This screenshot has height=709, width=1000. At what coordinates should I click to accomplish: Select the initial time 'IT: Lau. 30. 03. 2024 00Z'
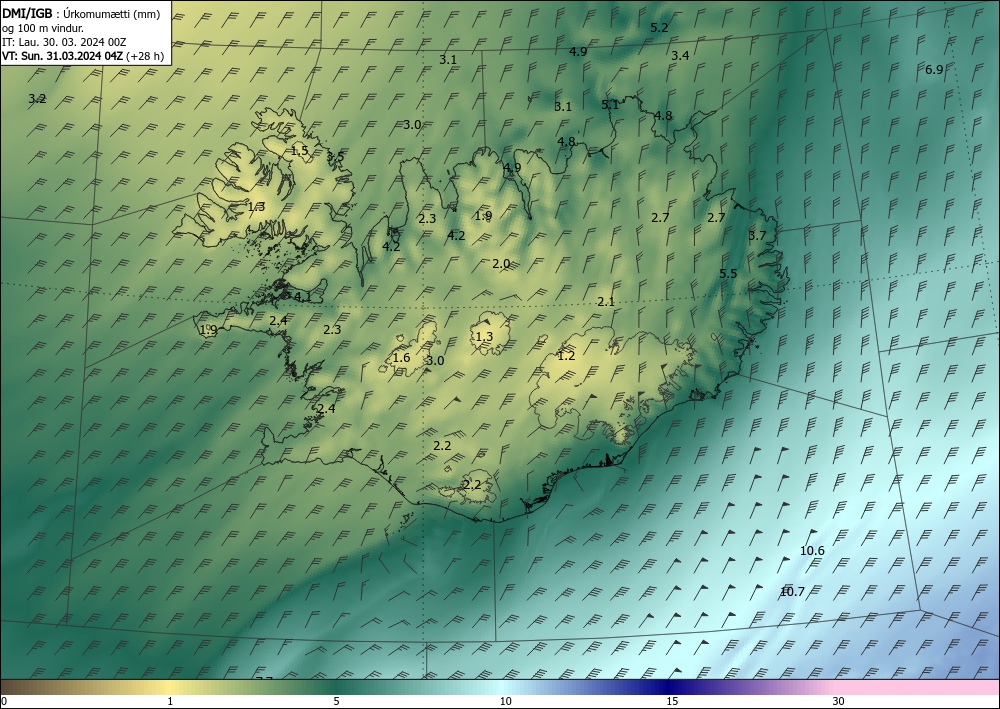pos(65,42)
